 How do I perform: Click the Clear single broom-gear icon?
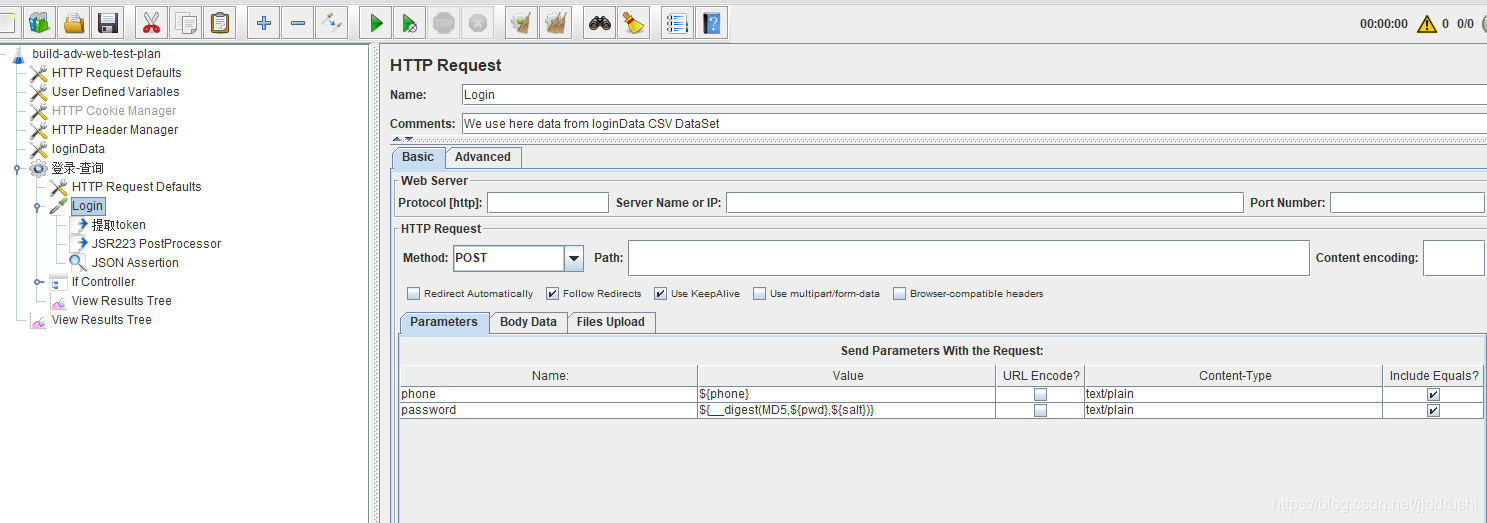pyautogui.click(x=521, y=22)
